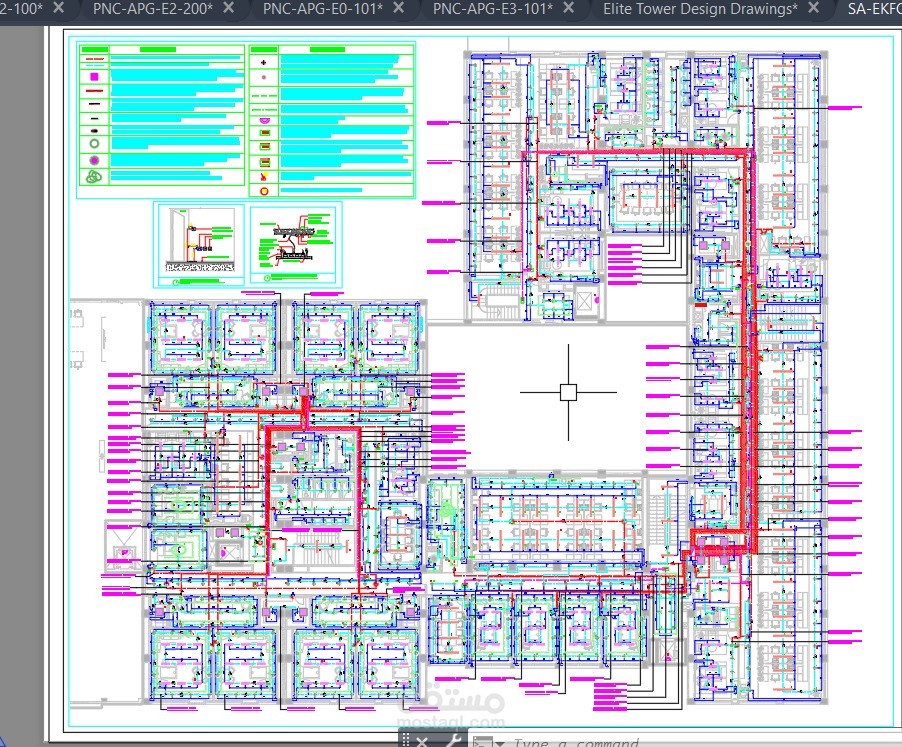Click the command prompt icon
The width and height of the screenshot is (902, 747).
[482, 742]
